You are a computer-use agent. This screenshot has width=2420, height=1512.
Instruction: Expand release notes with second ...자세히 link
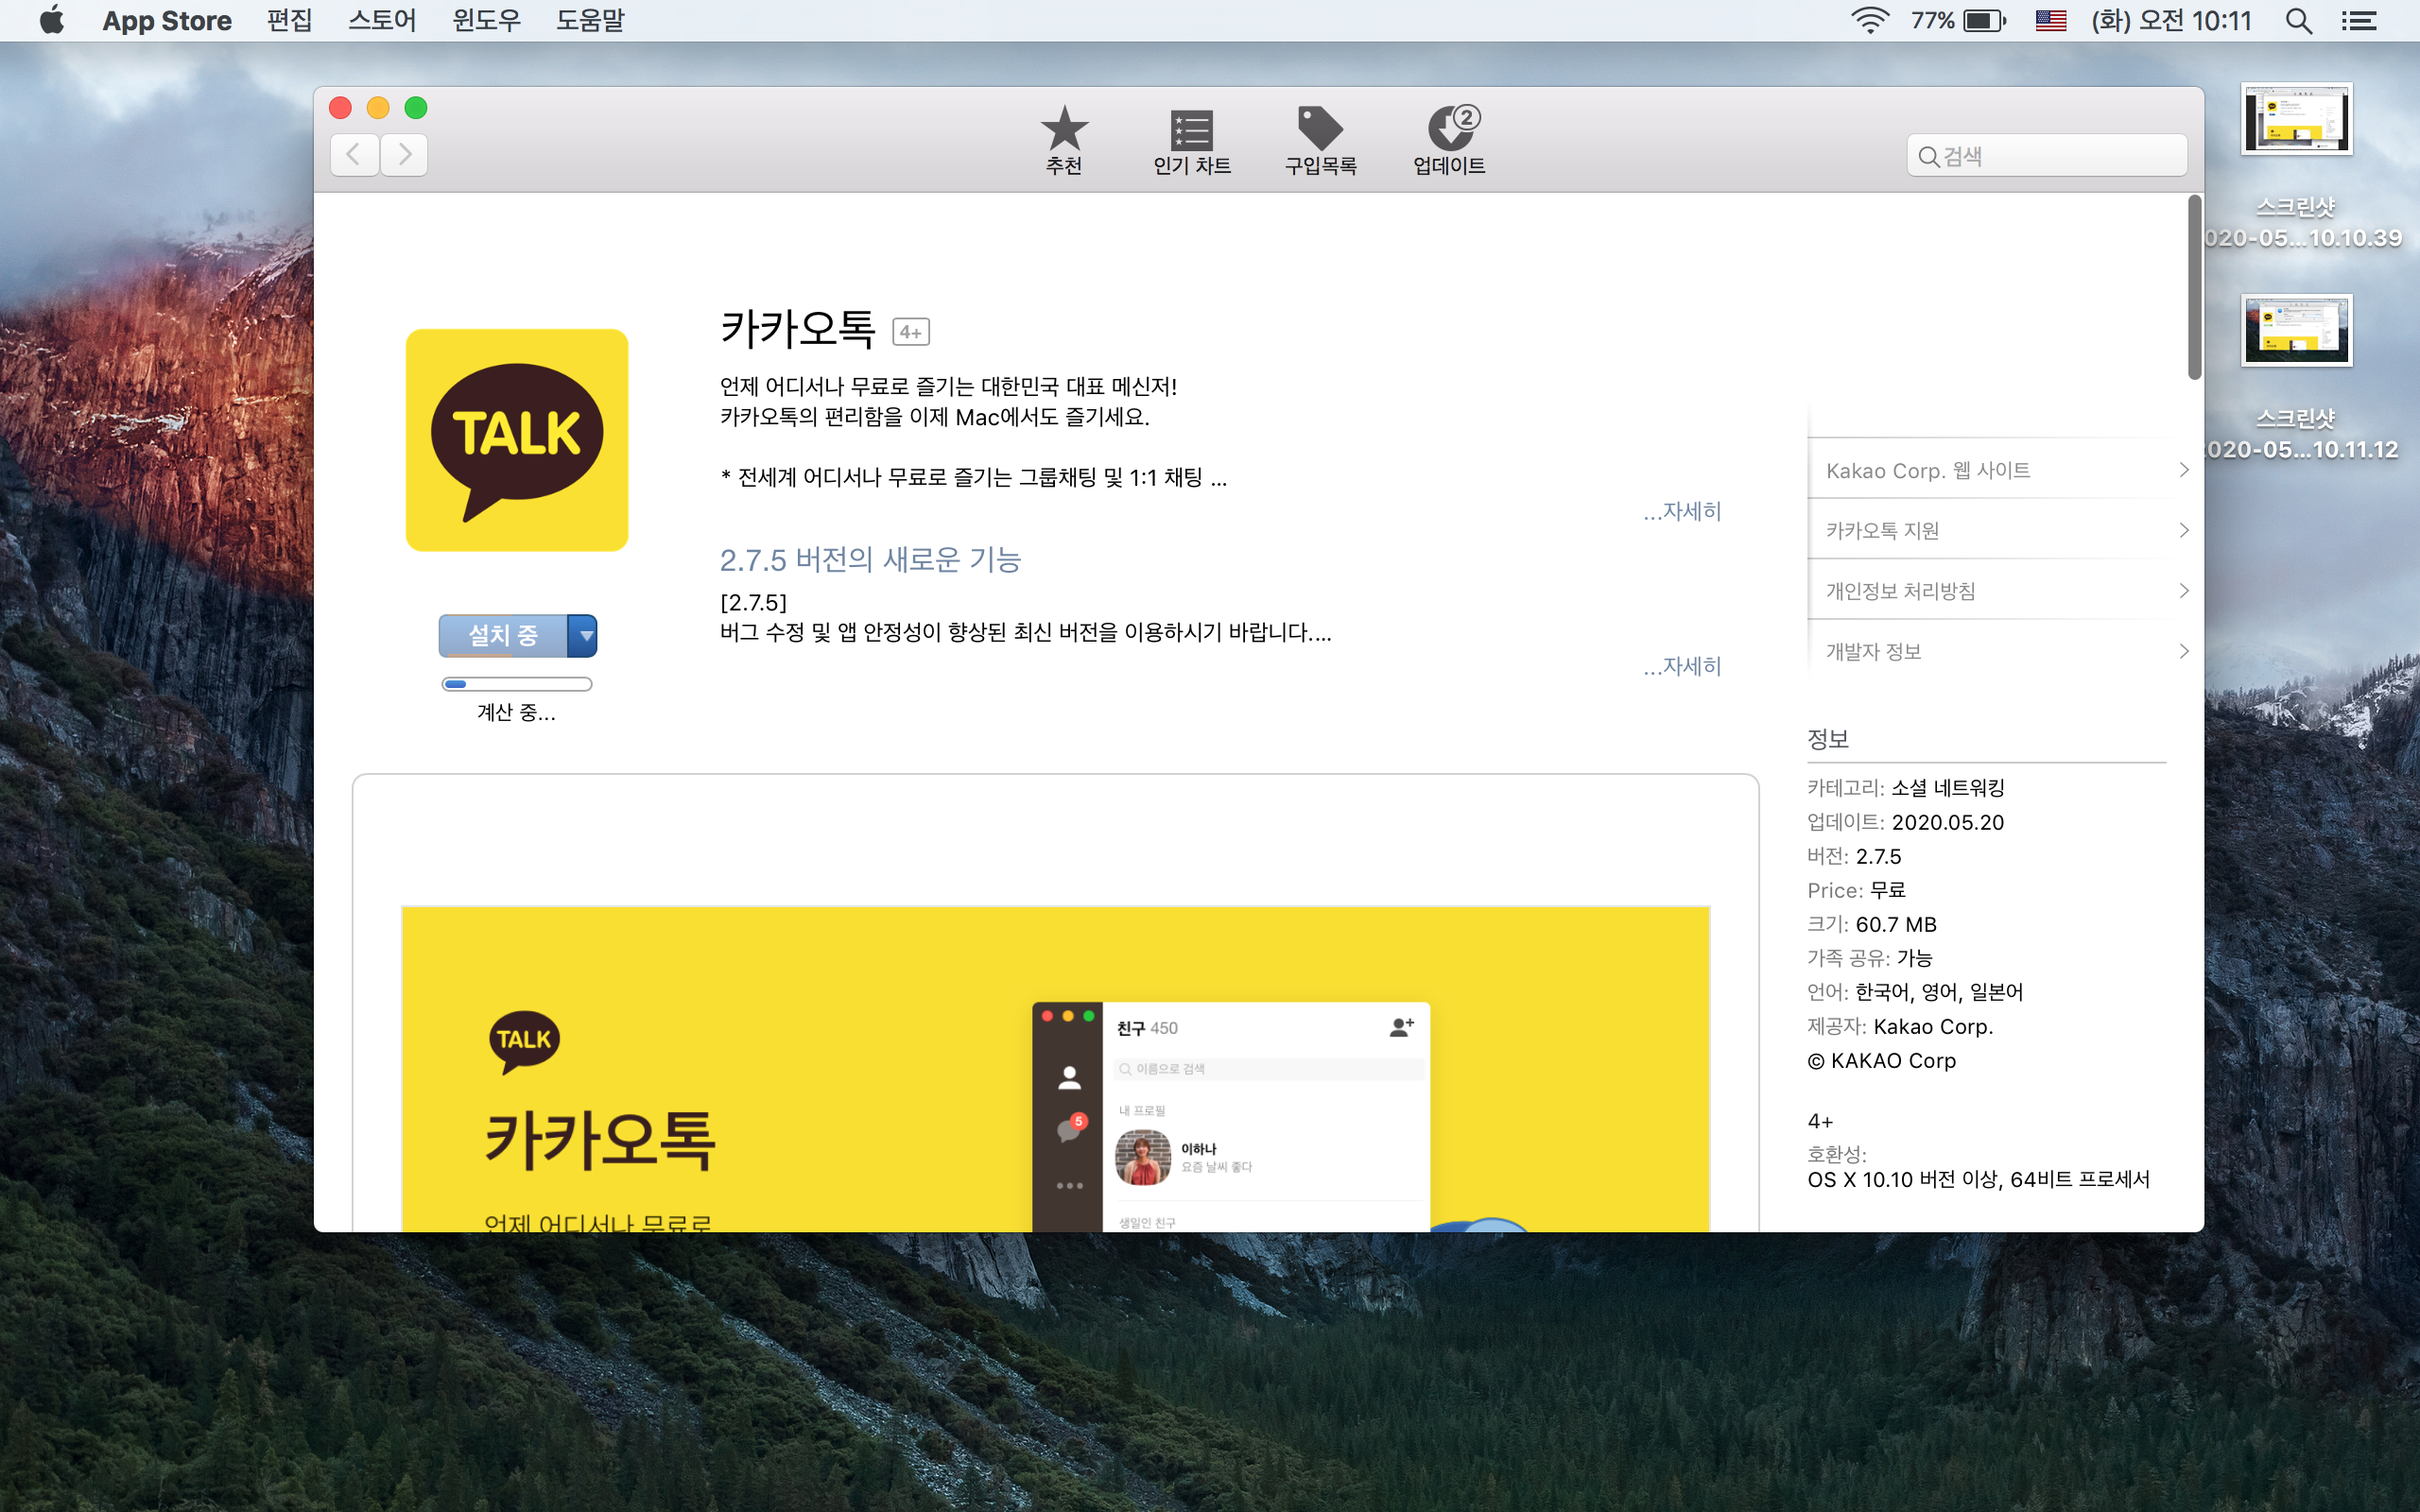coord(1683,666)
